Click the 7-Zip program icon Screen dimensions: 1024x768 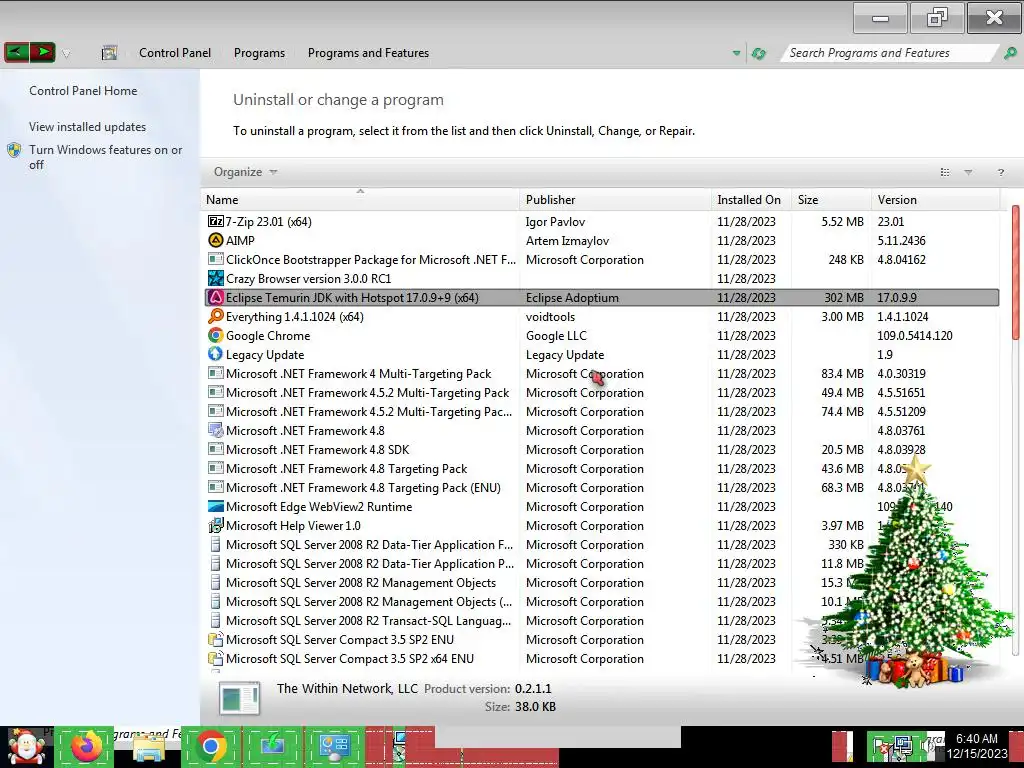pos(216,221)
